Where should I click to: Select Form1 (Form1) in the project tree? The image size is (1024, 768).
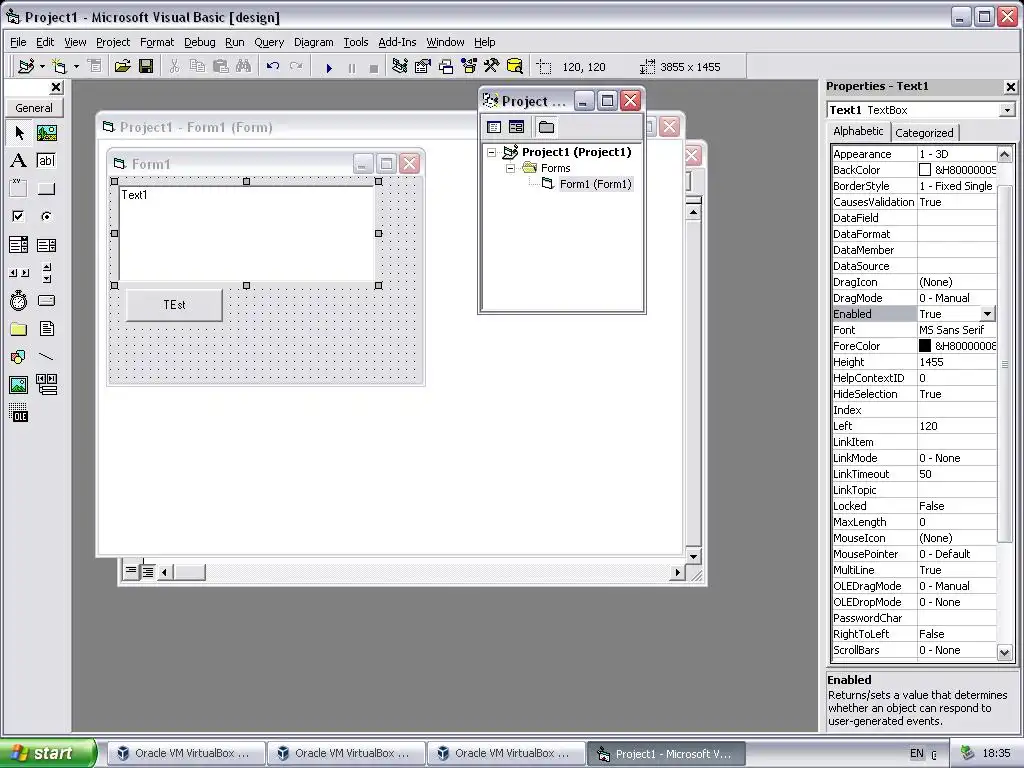[595, 184]
